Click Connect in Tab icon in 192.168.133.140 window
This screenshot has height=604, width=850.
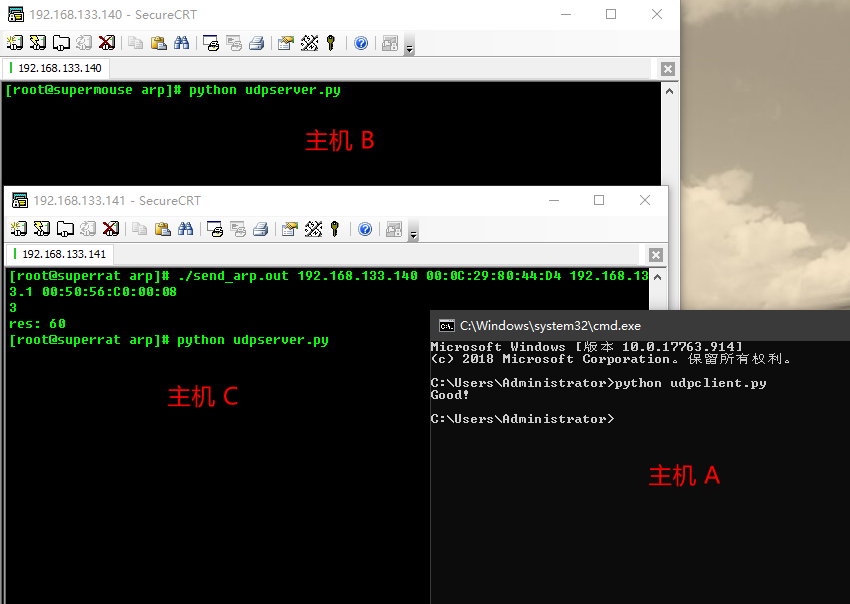(x=61, y=43)
